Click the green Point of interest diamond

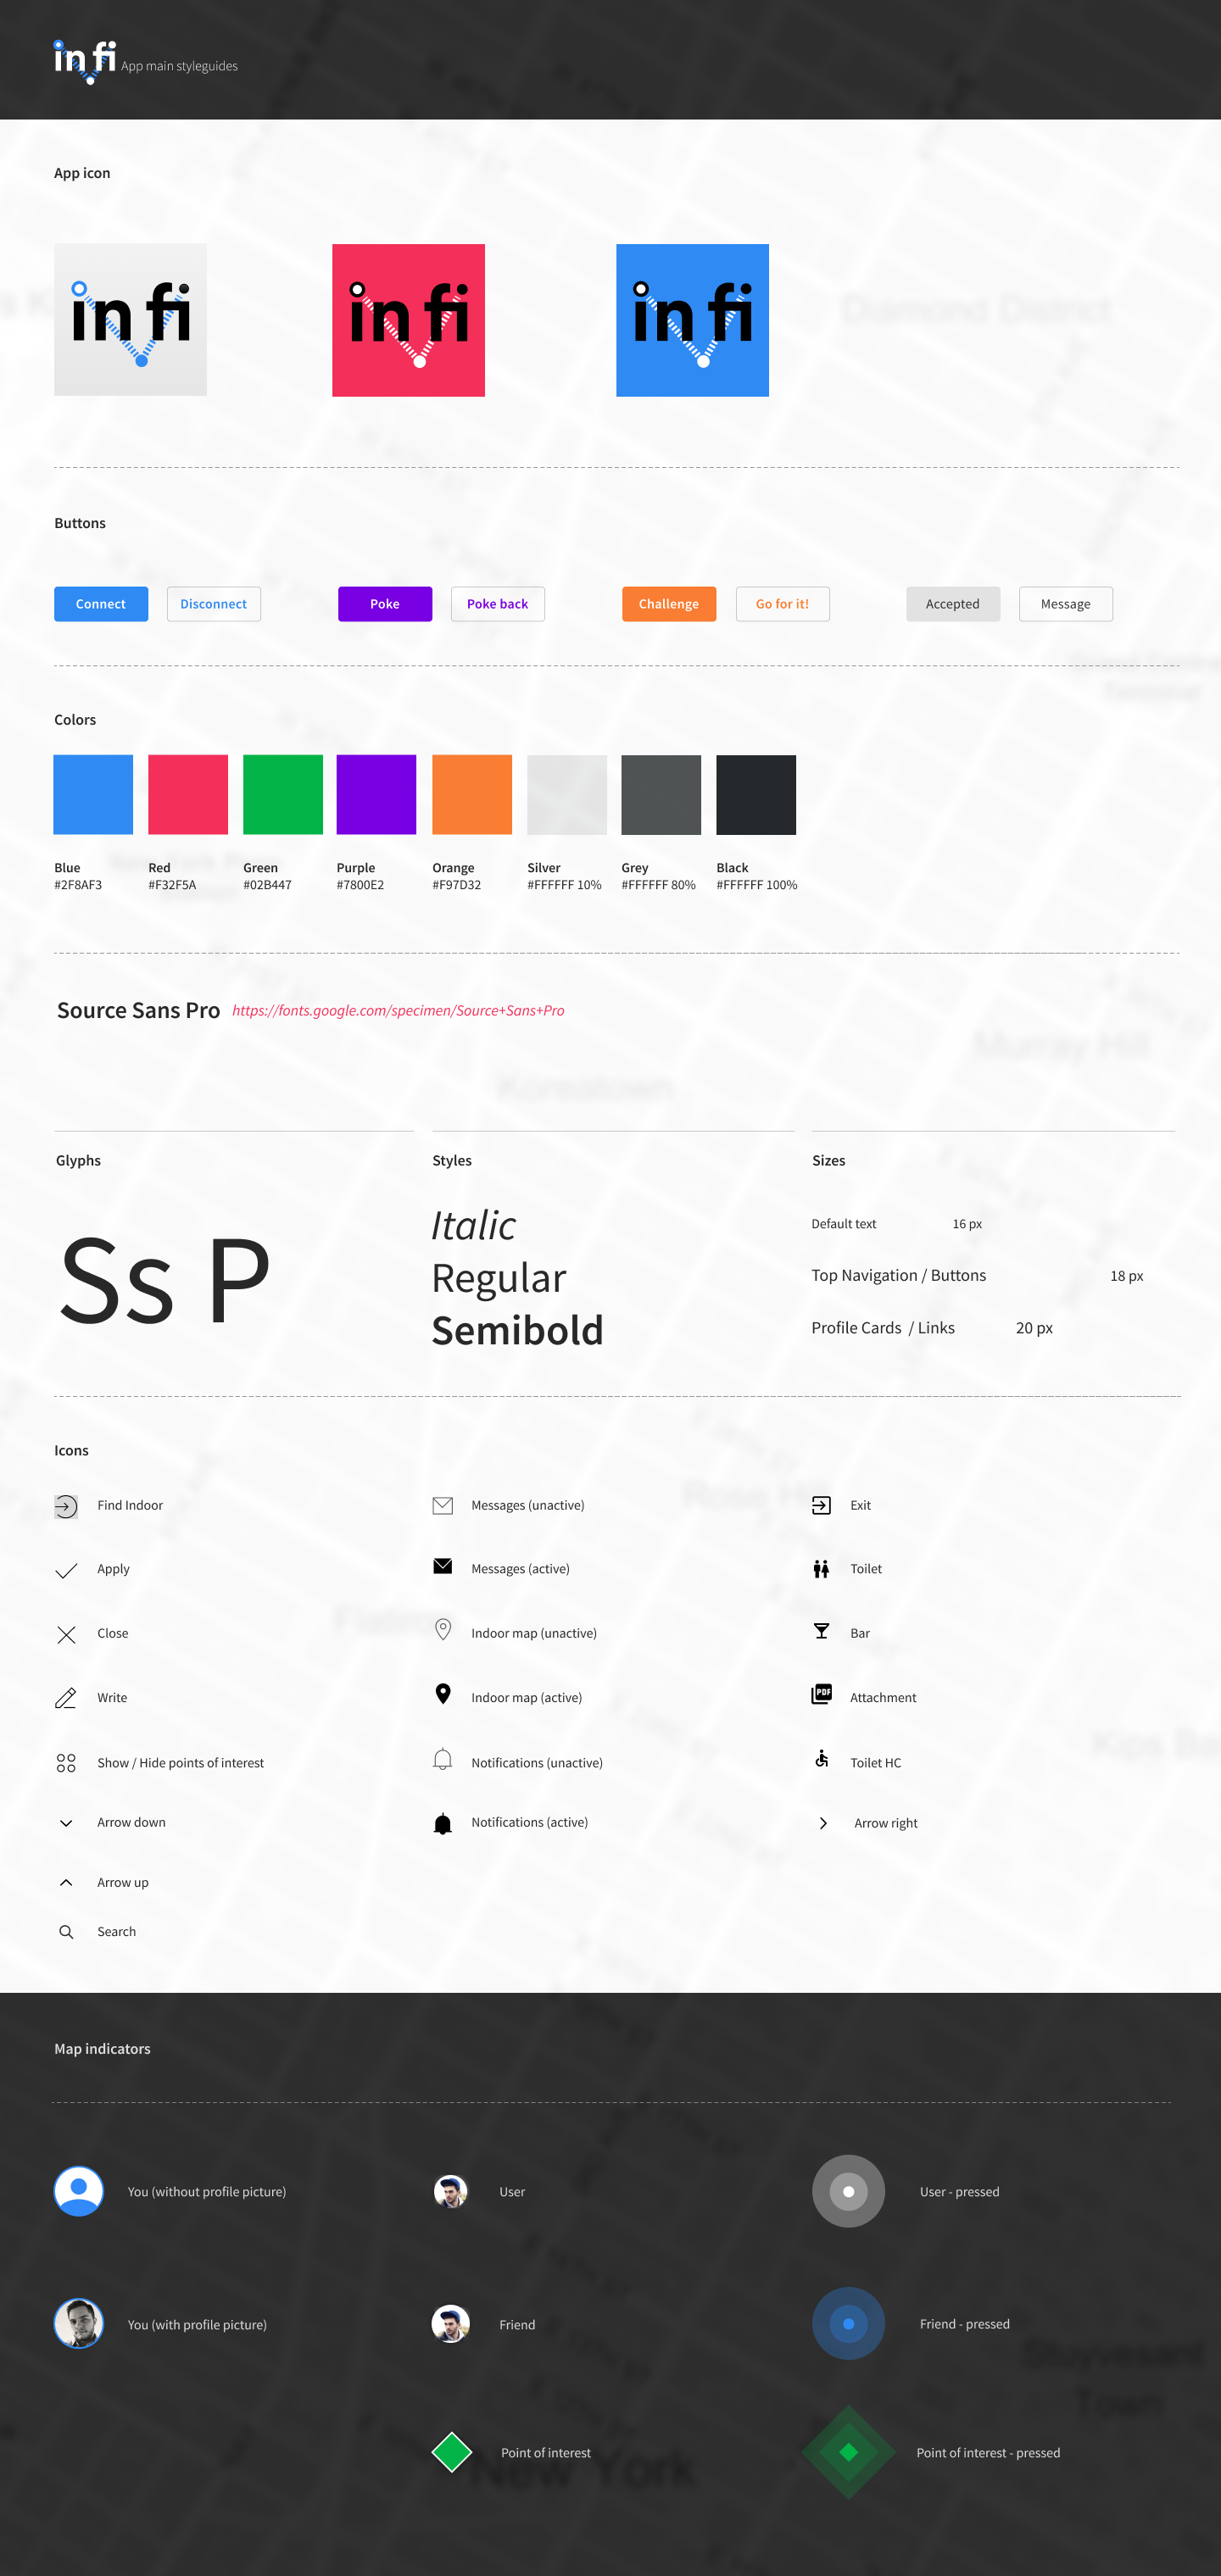(x=452, y=2452)
